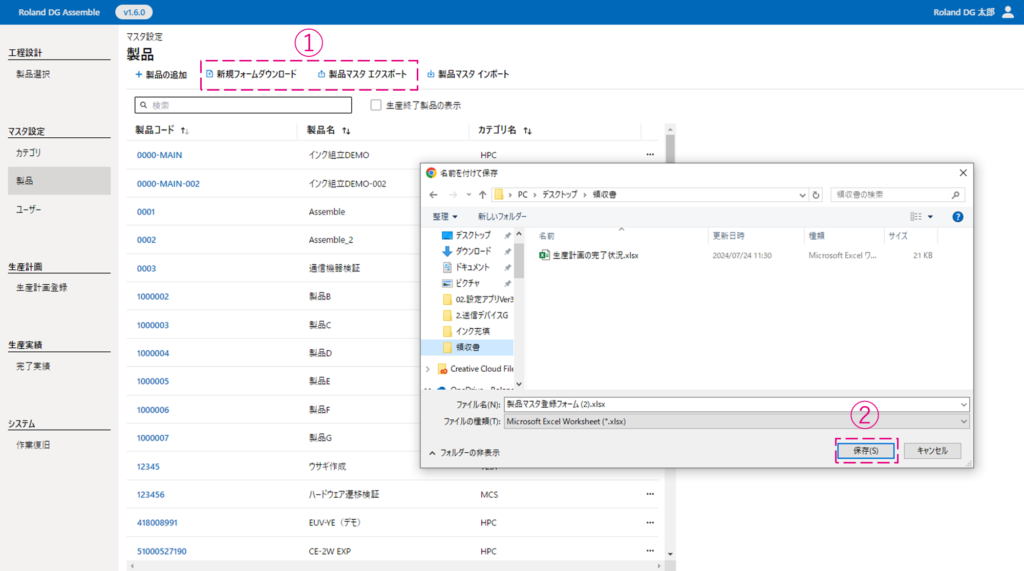
Task: Open 生産計画登録 in the left sidebar
Action: tap(42, 288)
